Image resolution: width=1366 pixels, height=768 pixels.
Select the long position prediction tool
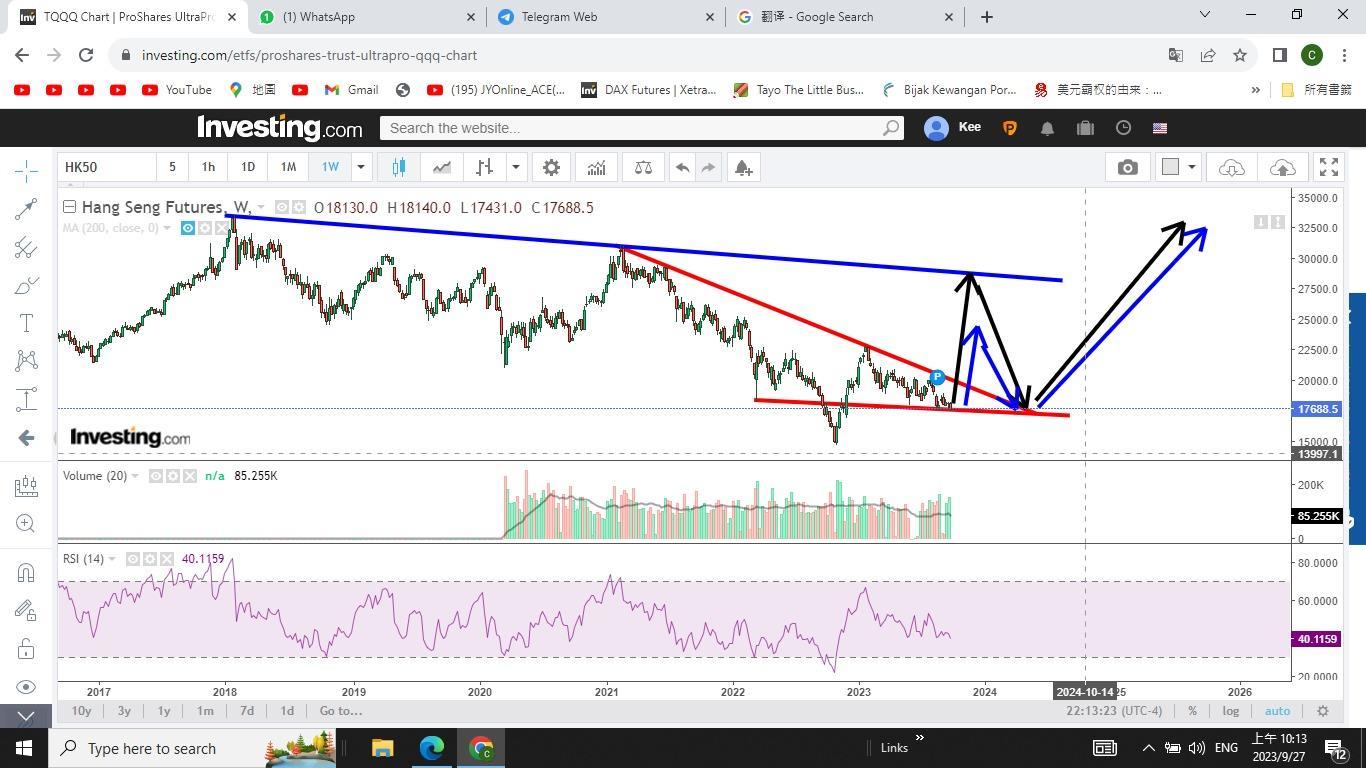pyautogui.click(x=26, y=399)
